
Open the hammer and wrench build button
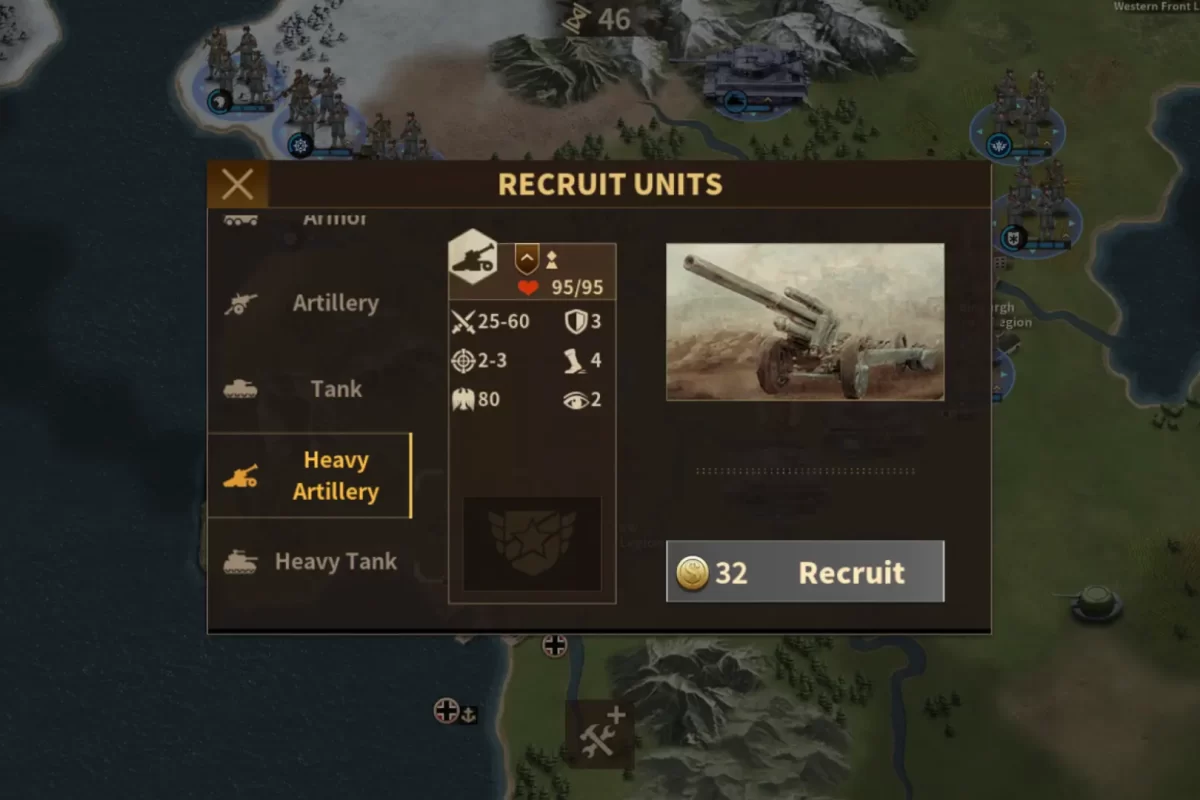click(x=599, y=734)
